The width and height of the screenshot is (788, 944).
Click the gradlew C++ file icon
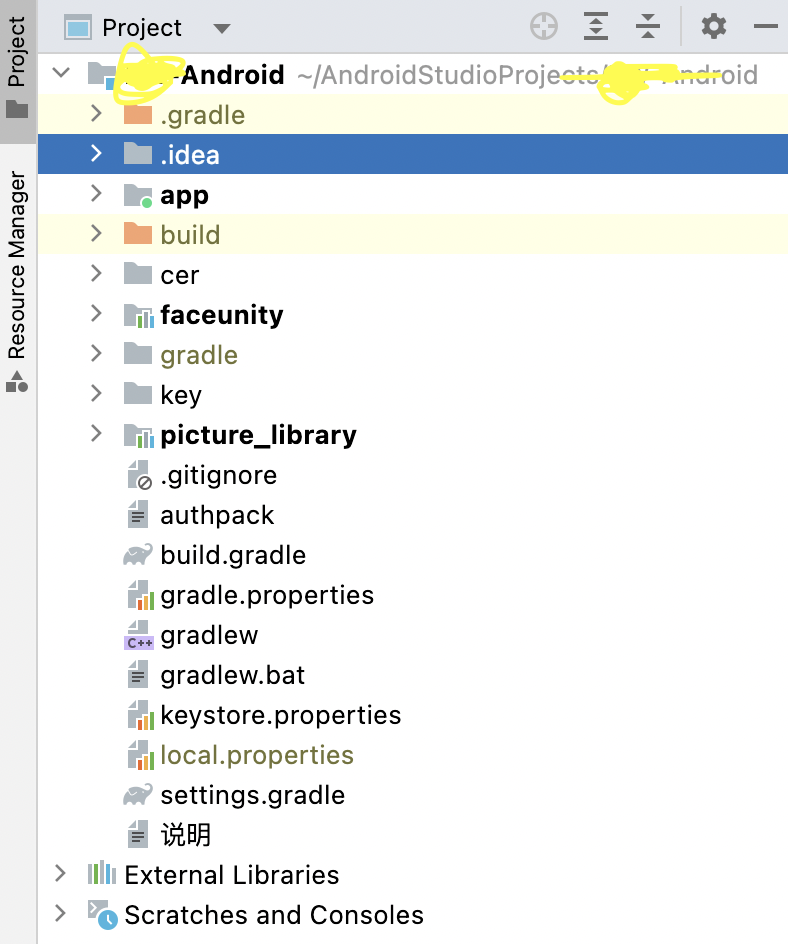[138, 636]
